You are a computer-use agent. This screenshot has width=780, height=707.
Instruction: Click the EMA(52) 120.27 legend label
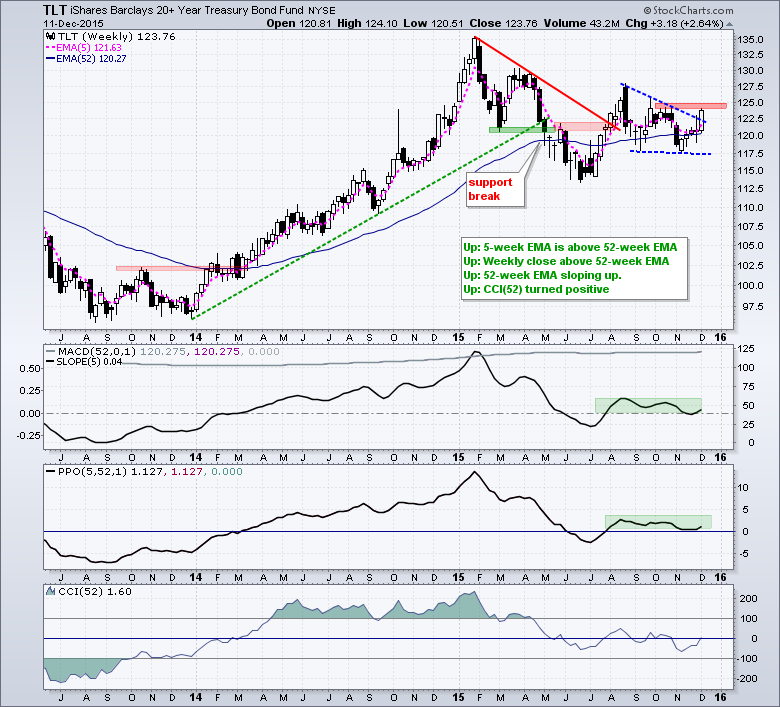click(x=91, y=59)
